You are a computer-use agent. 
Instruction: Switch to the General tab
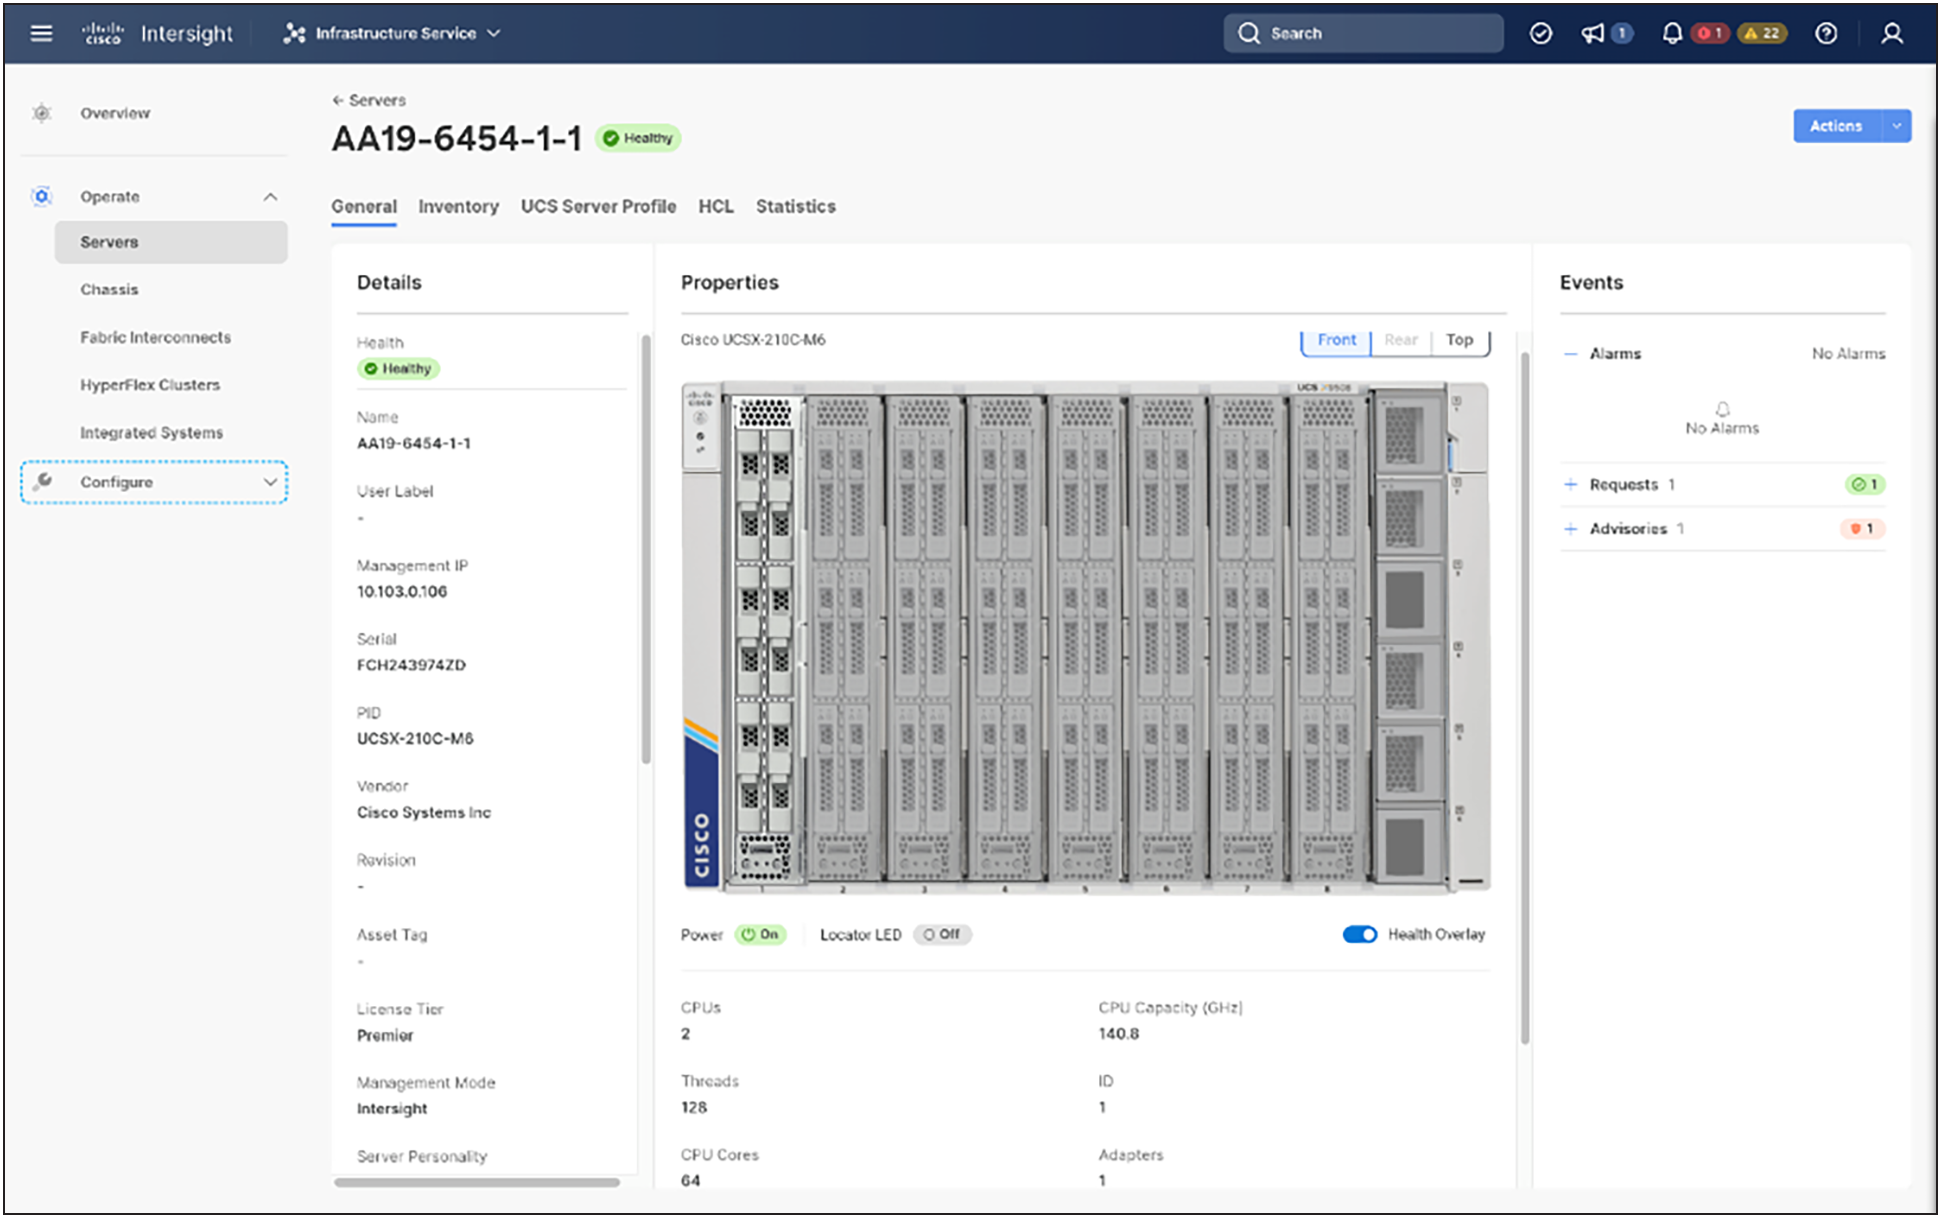pos(364,206)
